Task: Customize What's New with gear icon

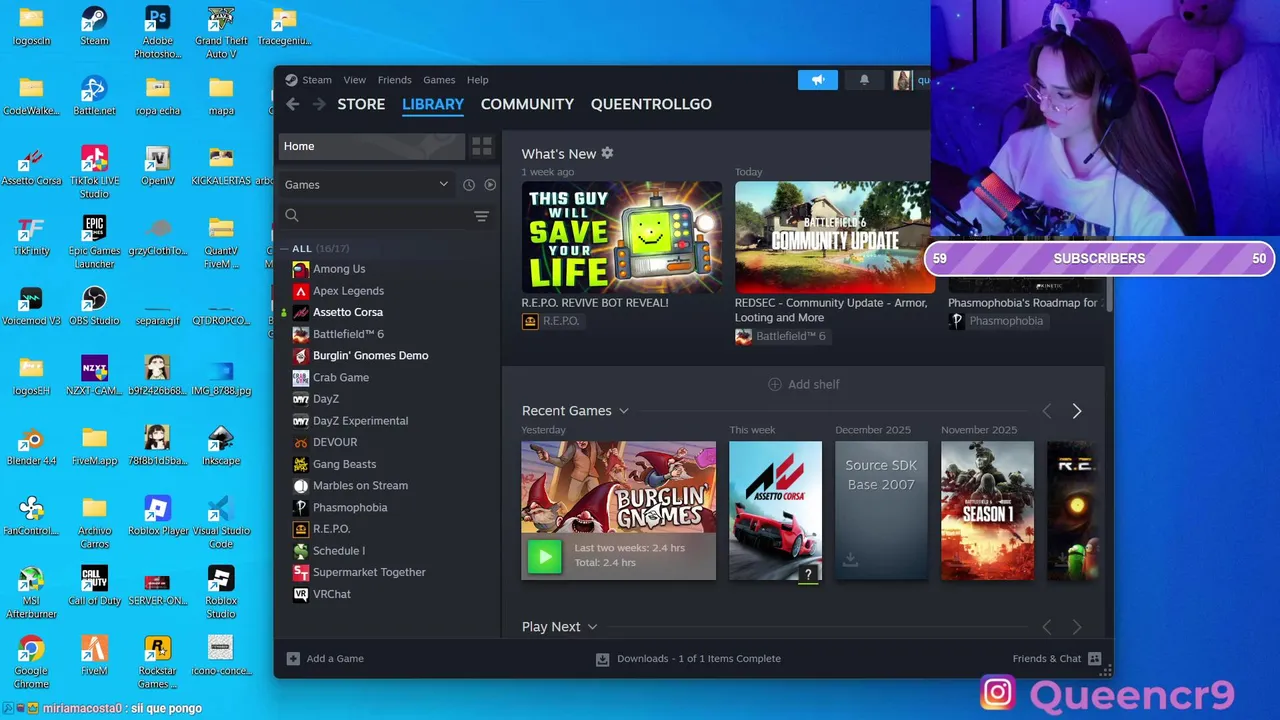Action: tap(607, 153)
